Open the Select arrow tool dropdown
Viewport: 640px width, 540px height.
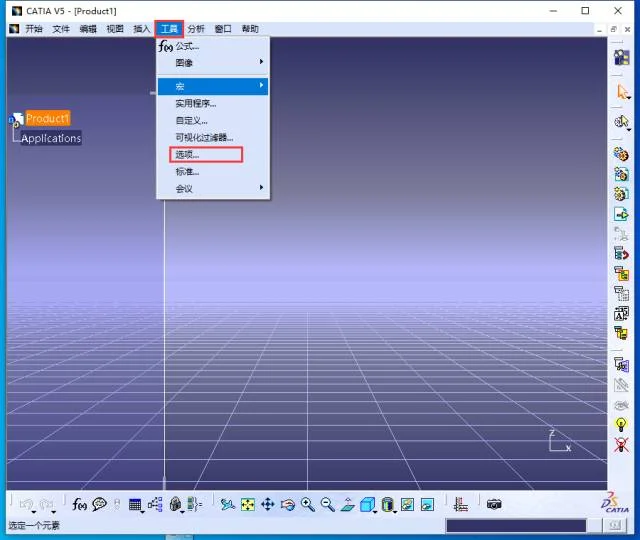629,98
